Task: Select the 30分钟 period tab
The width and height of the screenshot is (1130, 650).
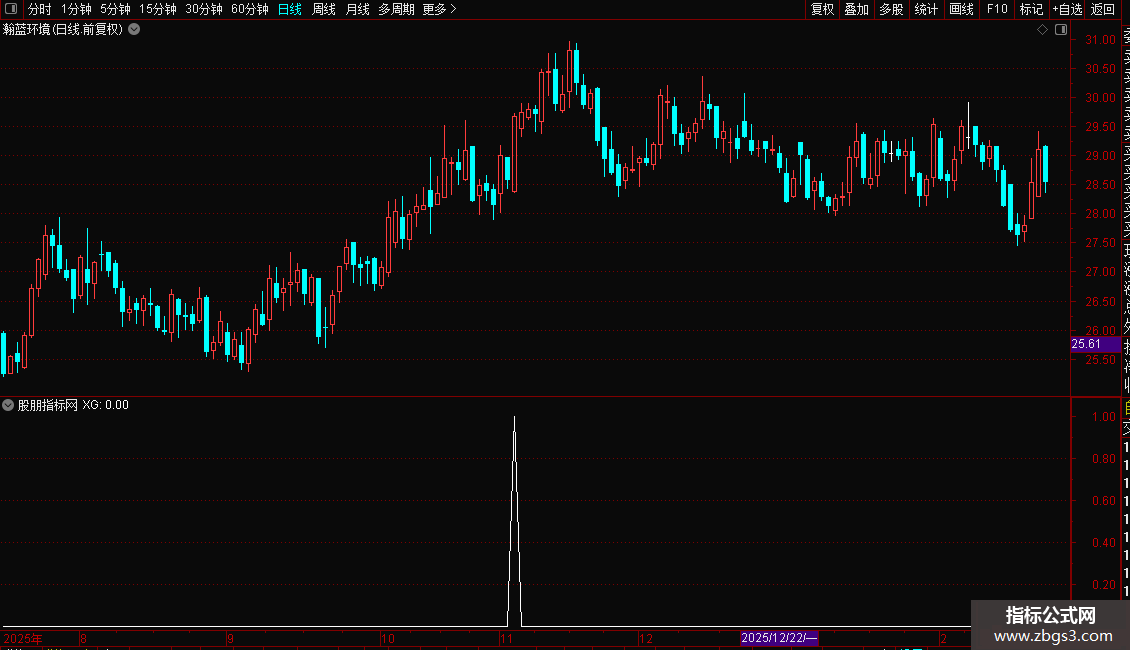Action: [203, 9]
